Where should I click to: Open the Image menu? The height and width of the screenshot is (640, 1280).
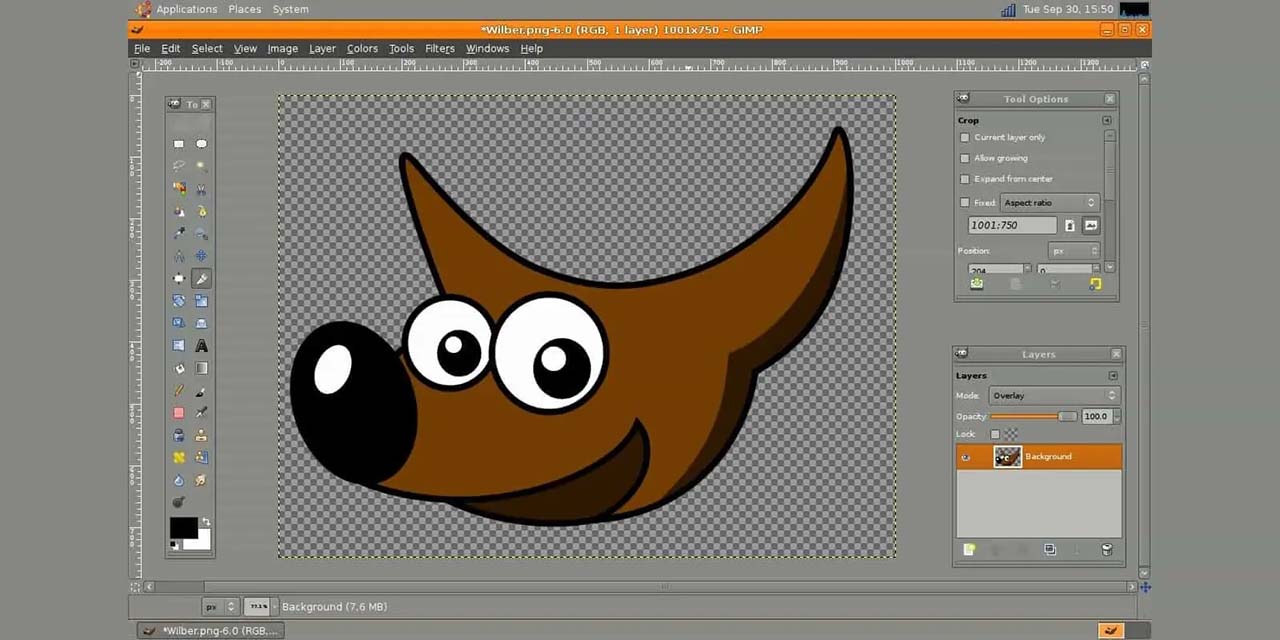tap(282, 48)
